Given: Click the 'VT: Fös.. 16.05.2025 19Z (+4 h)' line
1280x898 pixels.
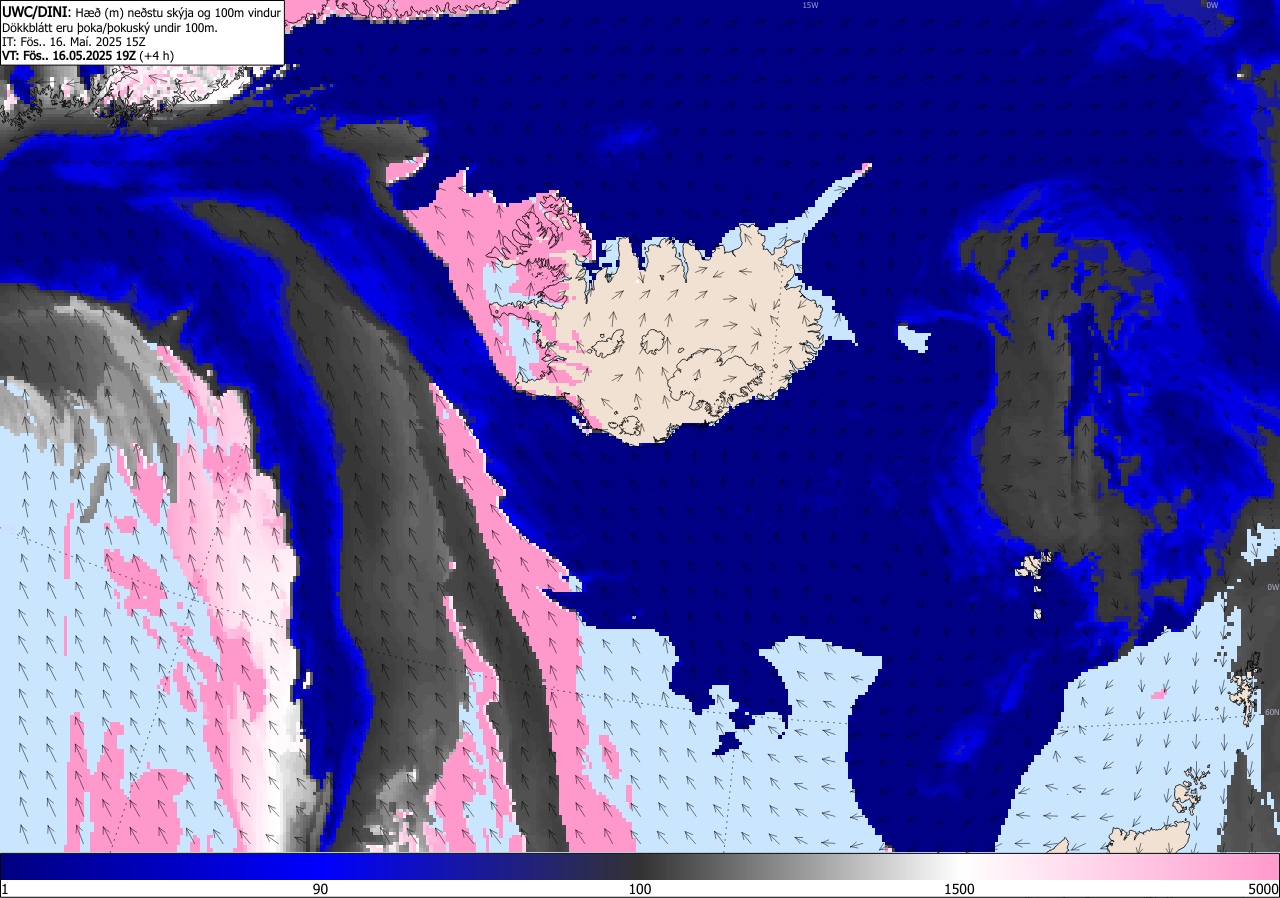Looking at the screenshot, I should click(88, 56).
